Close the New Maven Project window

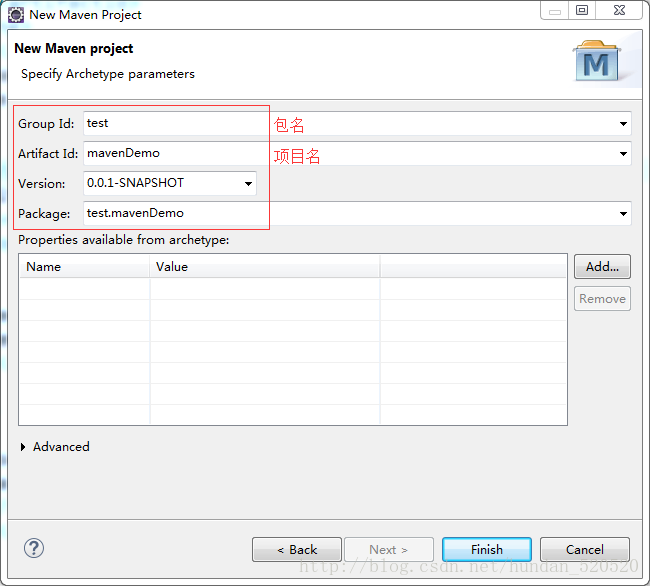[x=619, y=10]
